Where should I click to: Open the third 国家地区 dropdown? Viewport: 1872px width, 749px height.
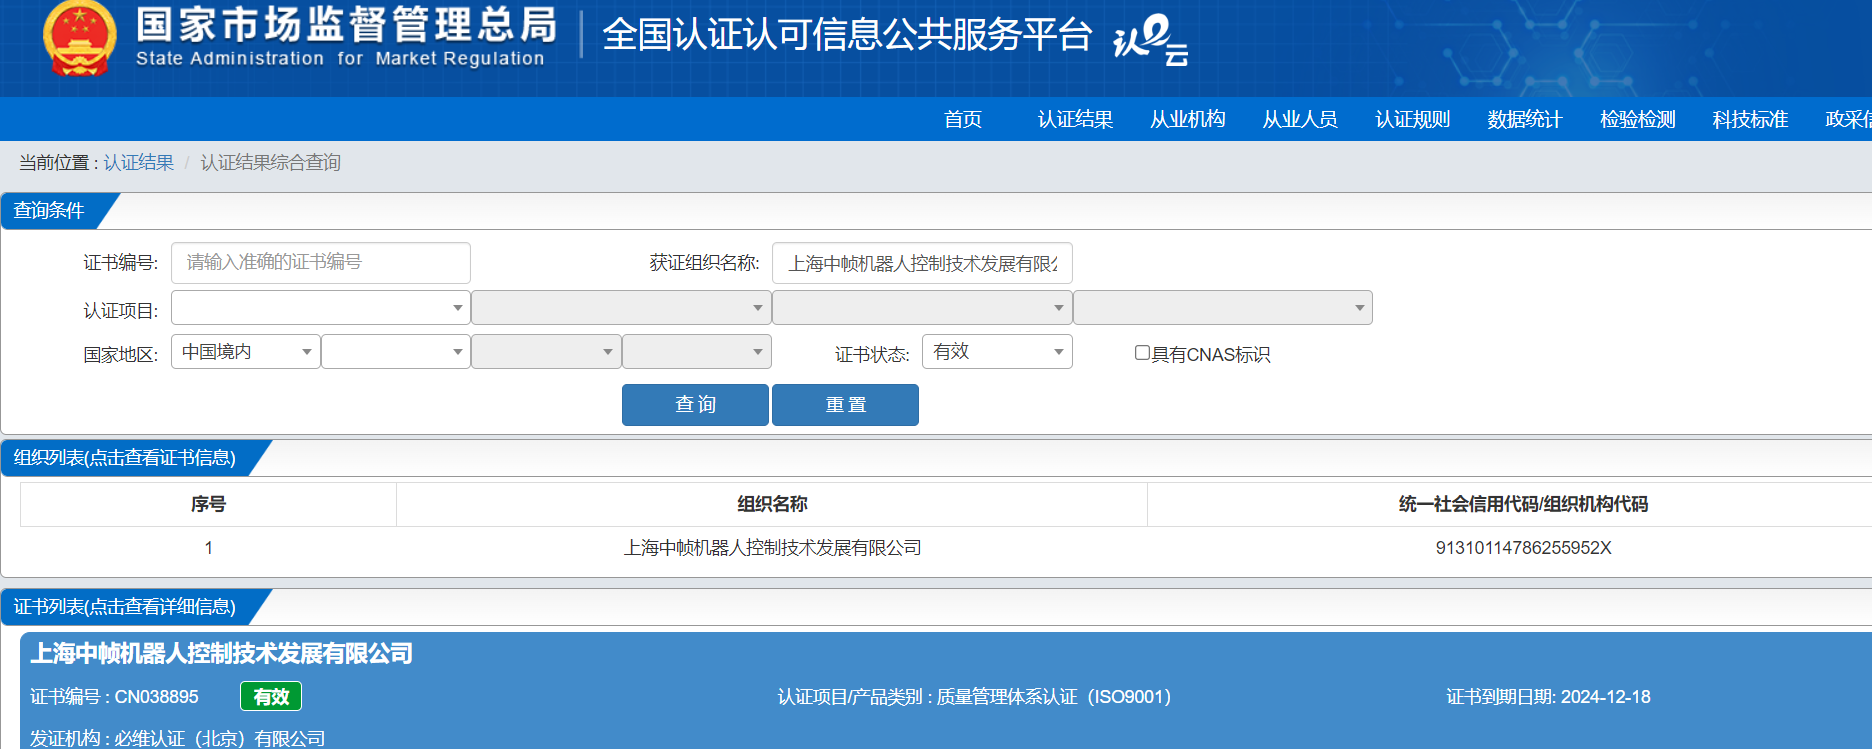546,351
